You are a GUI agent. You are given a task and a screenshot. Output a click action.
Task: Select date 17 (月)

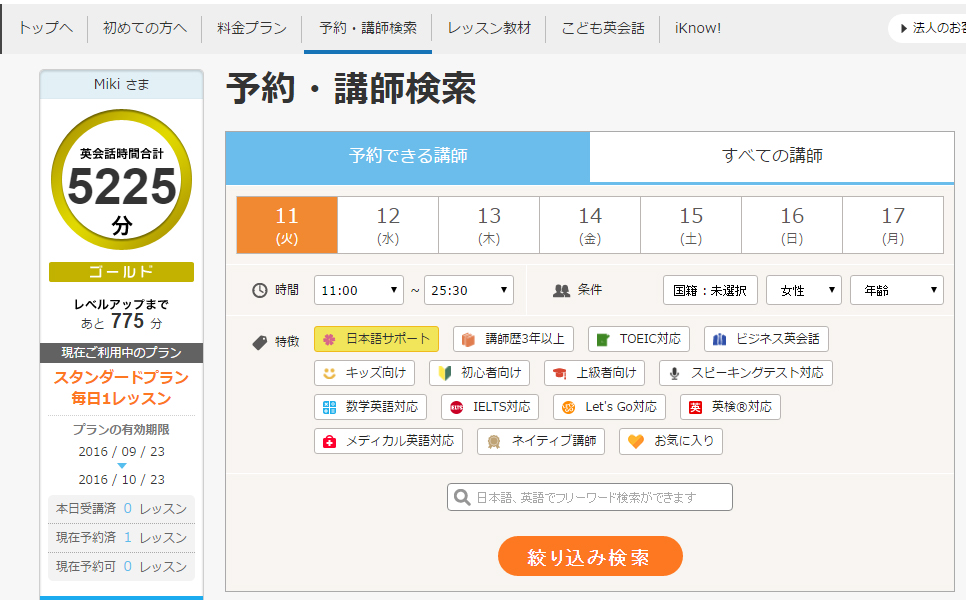click(893, 225)
